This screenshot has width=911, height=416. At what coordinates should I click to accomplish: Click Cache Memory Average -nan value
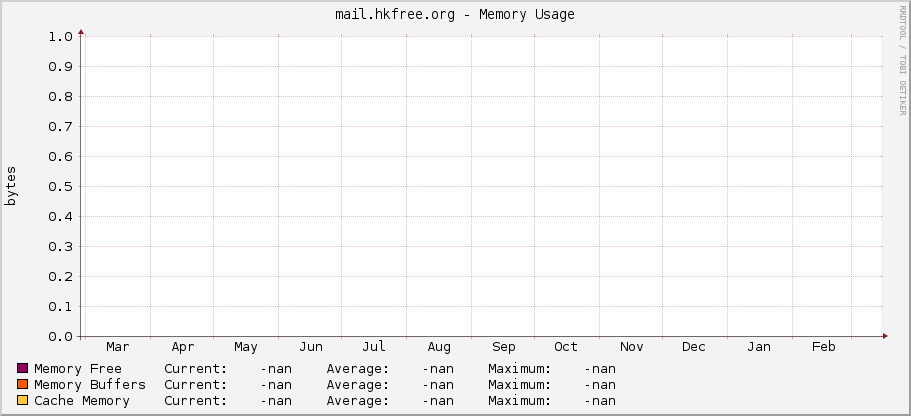(438, 401)
